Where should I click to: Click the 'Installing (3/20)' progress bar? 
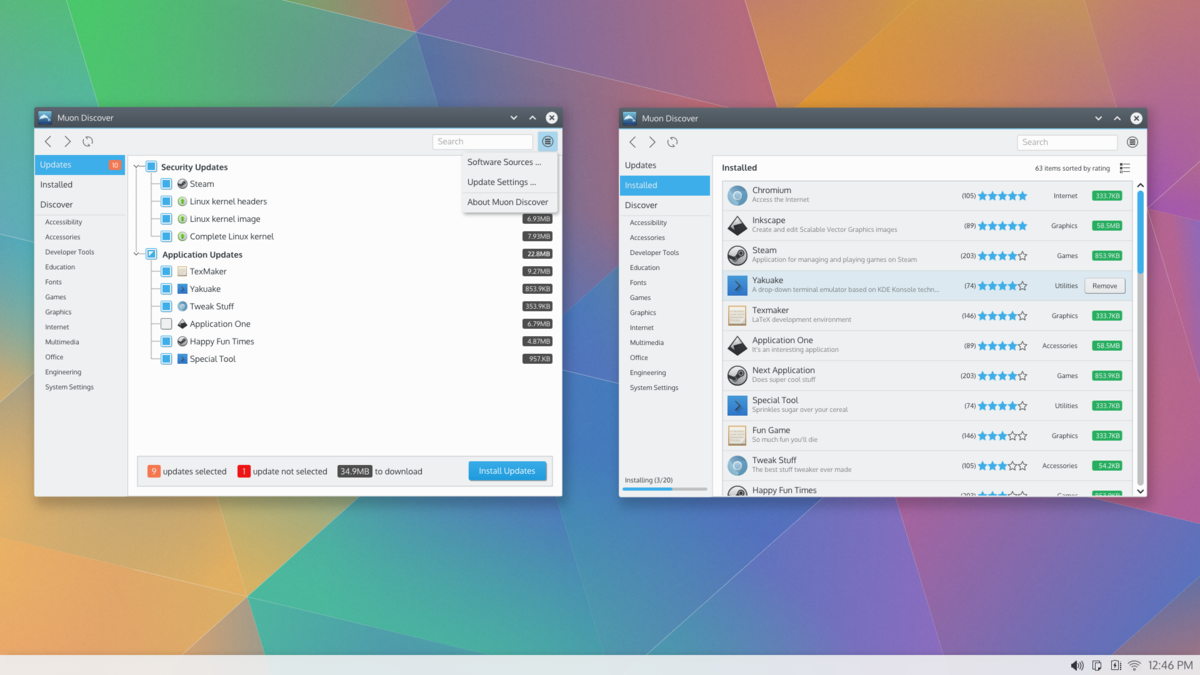(665, 489)
